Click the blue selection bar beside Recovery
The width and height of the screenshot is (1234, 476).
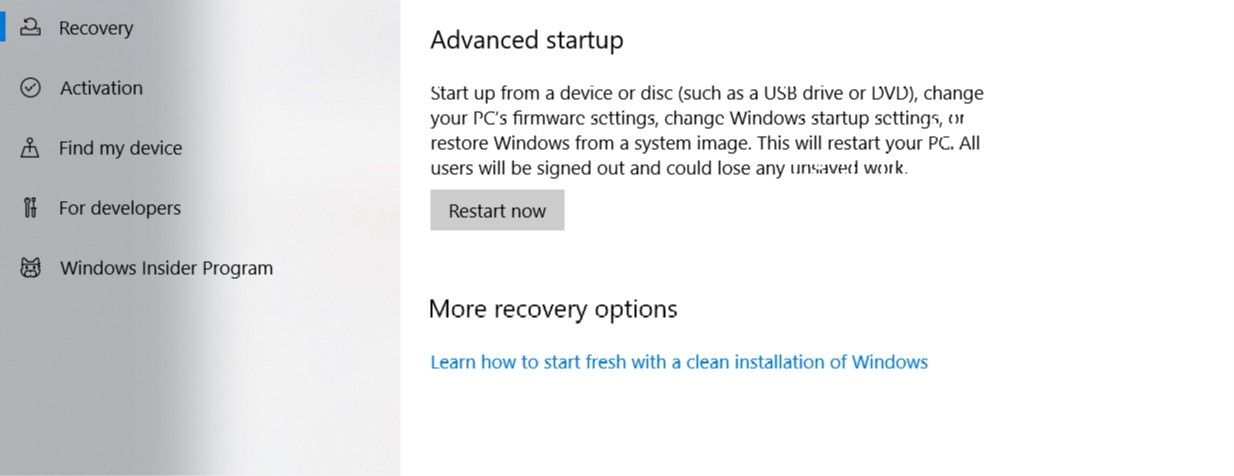(x=3, y=27)
